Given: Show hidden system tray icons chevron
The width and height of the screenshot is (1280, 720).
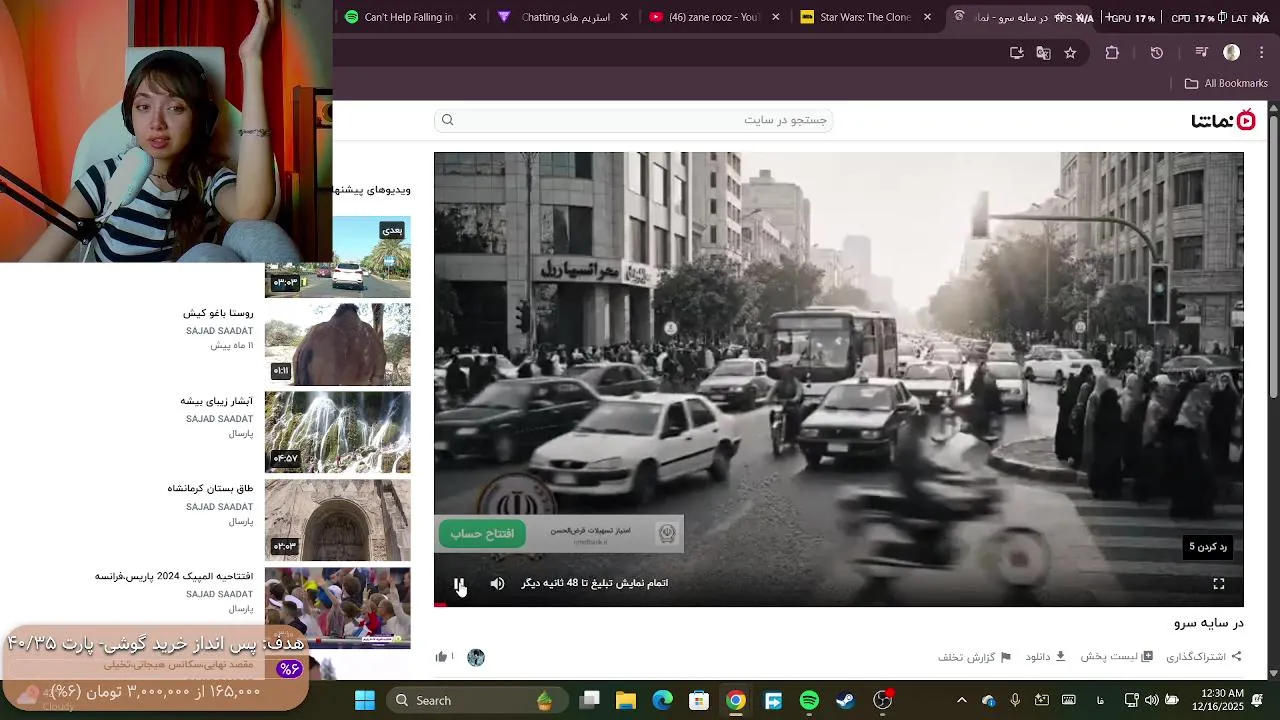Looking at the screenshot, I should tap(962, 701).
